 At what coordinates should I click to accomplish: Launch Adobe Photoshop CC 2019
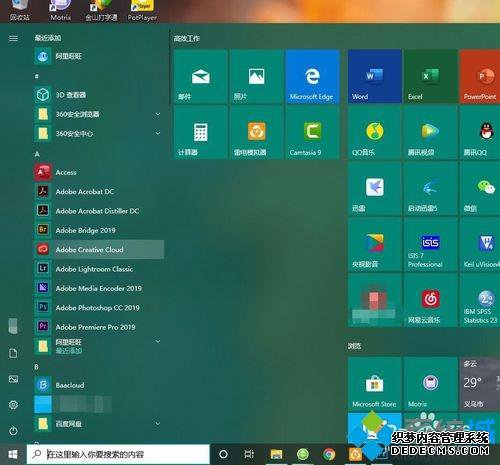[x=99, y=307]
